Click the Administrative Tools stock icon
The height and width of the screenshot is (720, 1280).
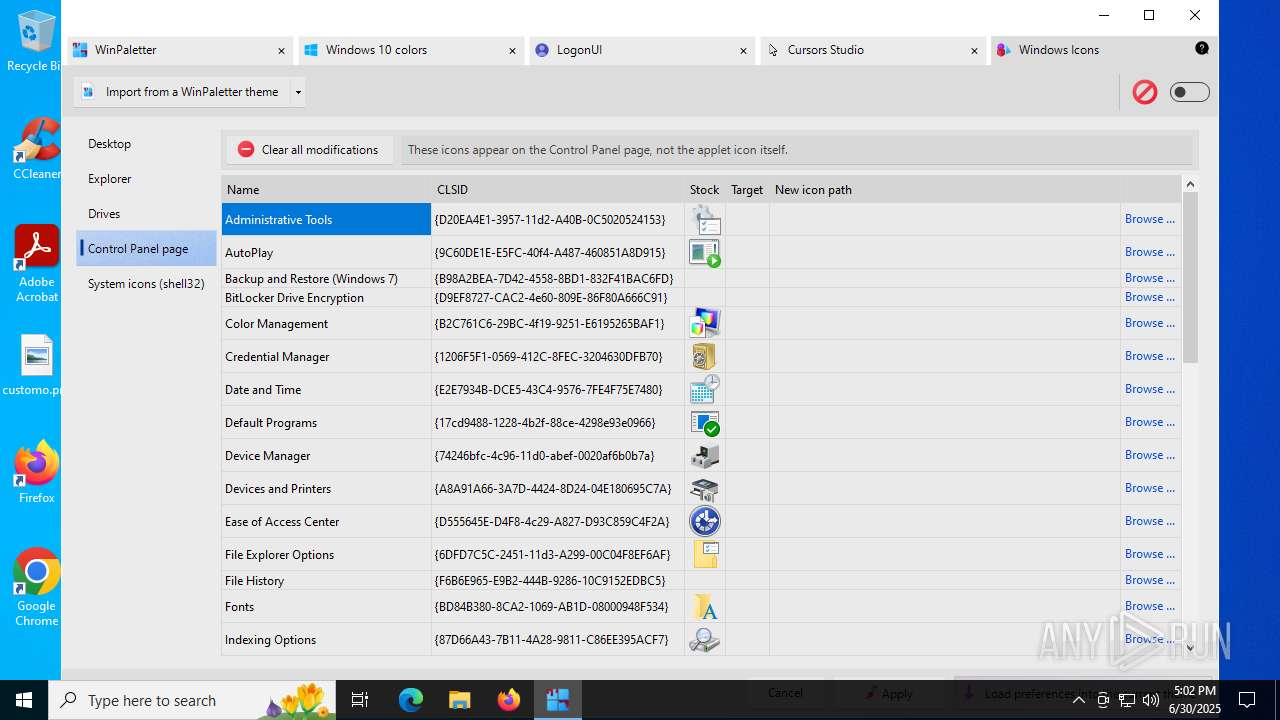coord(705,219)
